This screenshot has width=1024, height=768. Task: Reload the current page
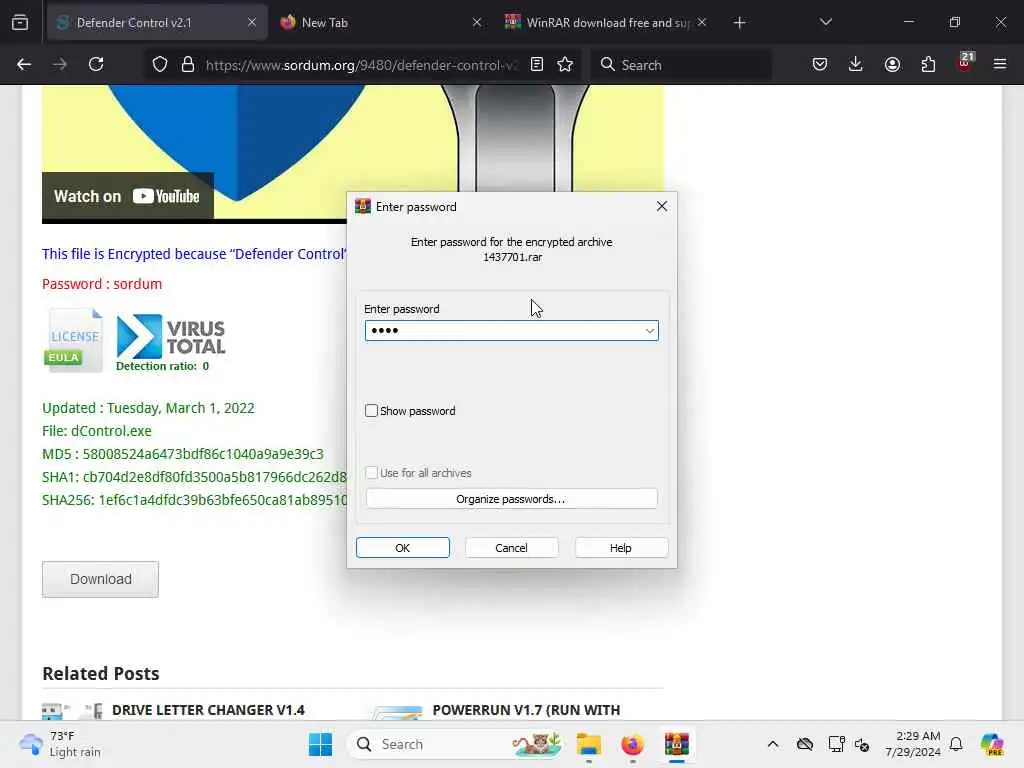tap(96, 64)
